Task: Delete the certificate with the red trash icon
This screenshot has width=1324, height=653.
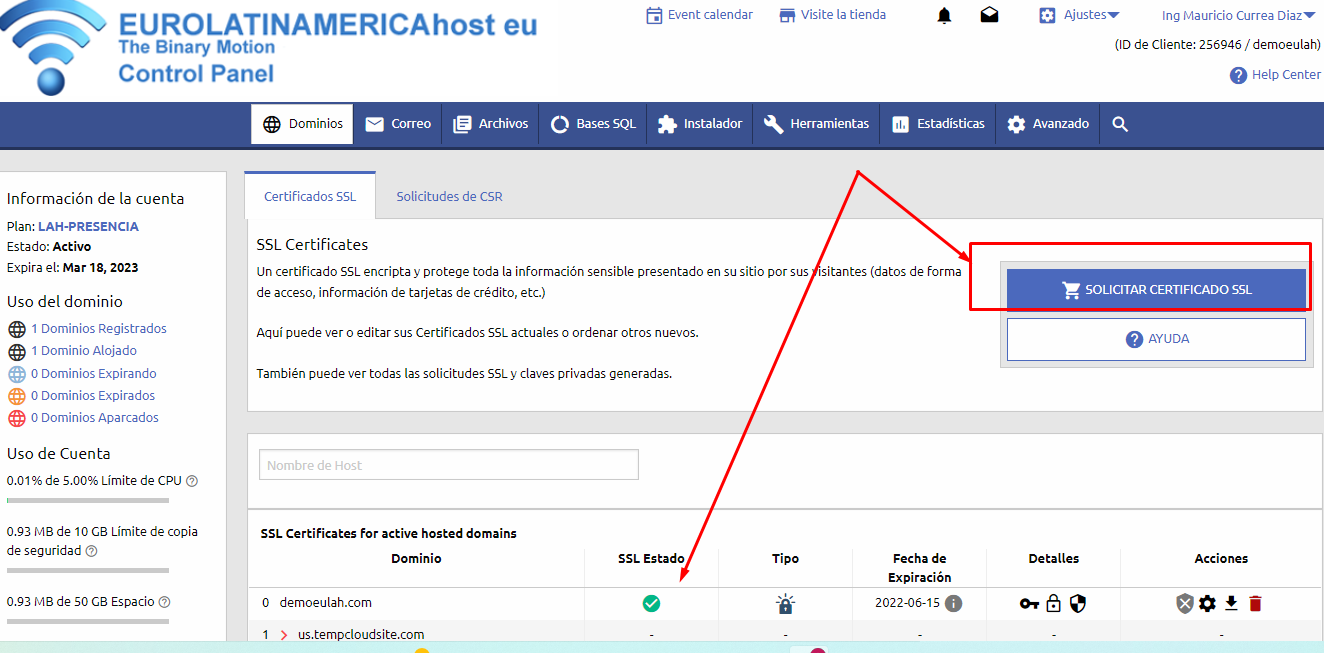Action: 1256,603
